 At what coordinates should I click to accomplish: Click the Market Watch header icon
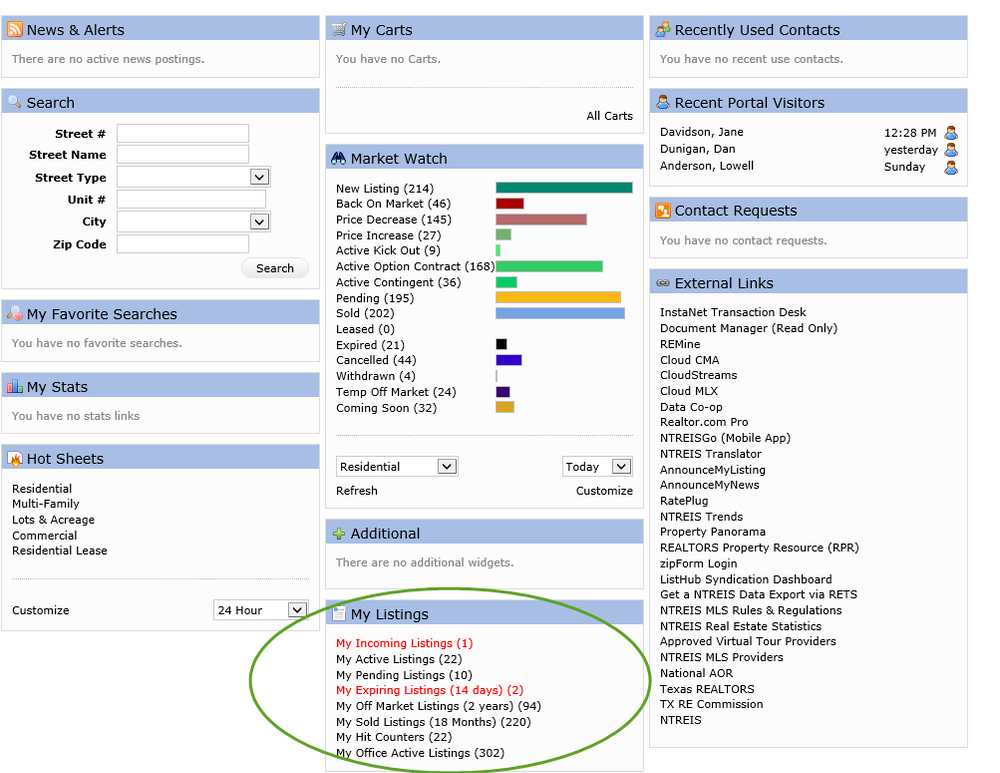click(338, 158)
